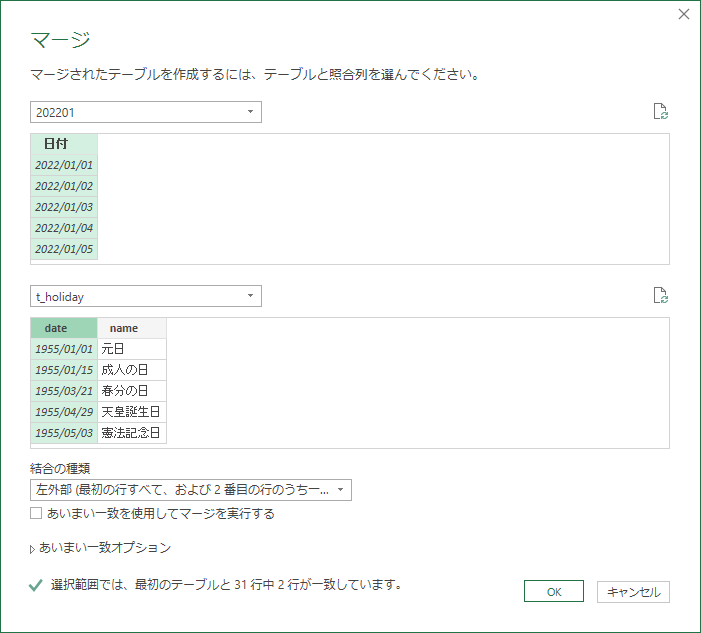This screenshot has height=633, width=701.
Task: Refresh preview icon beside t_holiday table dropdown
Action: 661,295
